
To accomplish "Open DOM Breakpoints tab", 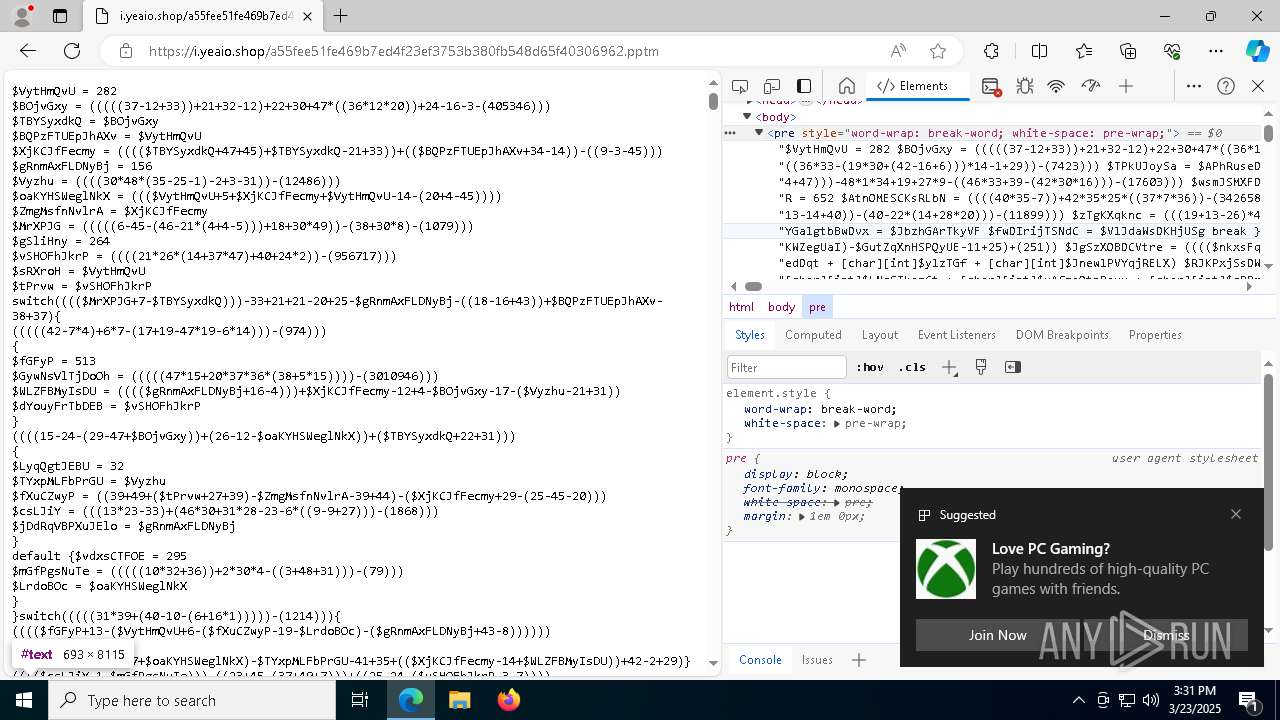I will pos(1062,335).
